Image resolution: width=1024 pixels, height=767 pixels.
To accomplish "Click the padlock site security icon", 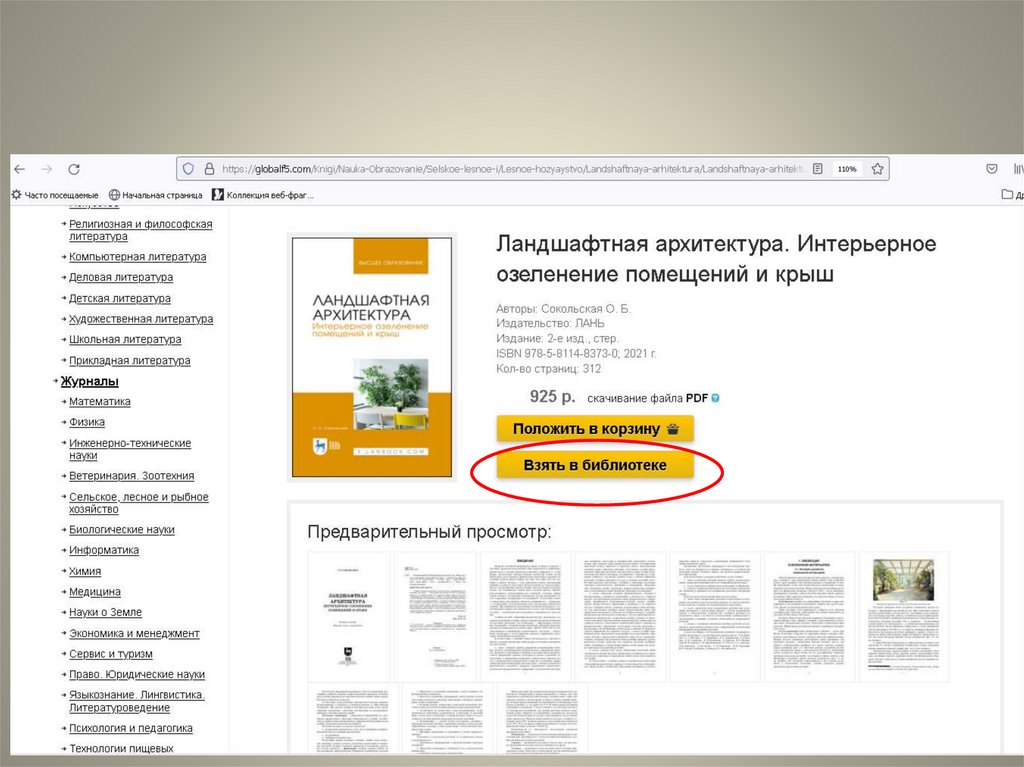I will [x=209, y=169].
